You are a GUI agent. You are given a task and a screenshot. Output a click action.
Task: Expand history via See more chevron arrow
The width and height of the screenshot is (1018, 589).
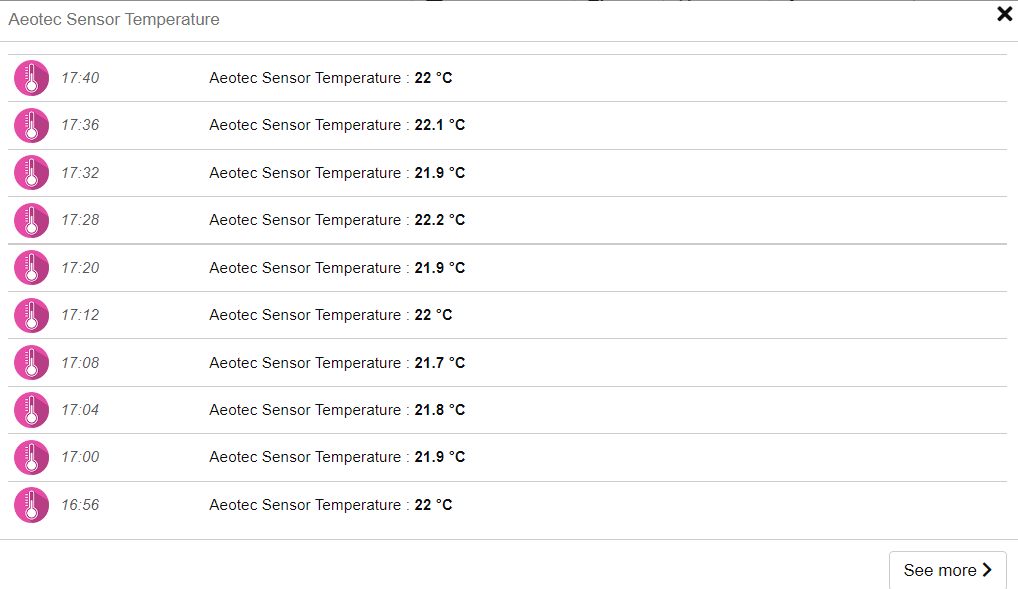(x=987, y=570)
